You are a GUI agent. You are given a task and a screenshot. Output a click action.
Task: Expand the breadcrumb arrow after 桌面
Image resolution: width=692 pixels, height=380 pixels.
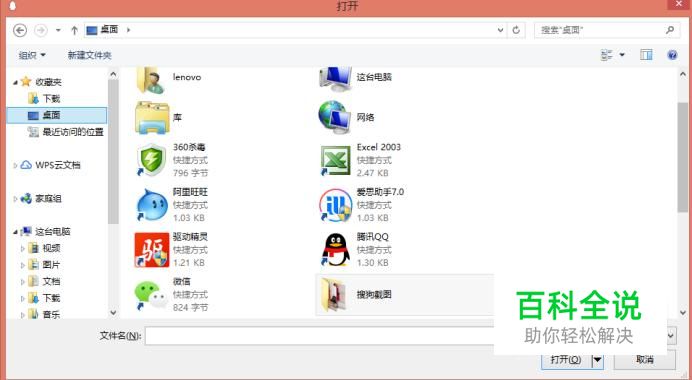128,30
